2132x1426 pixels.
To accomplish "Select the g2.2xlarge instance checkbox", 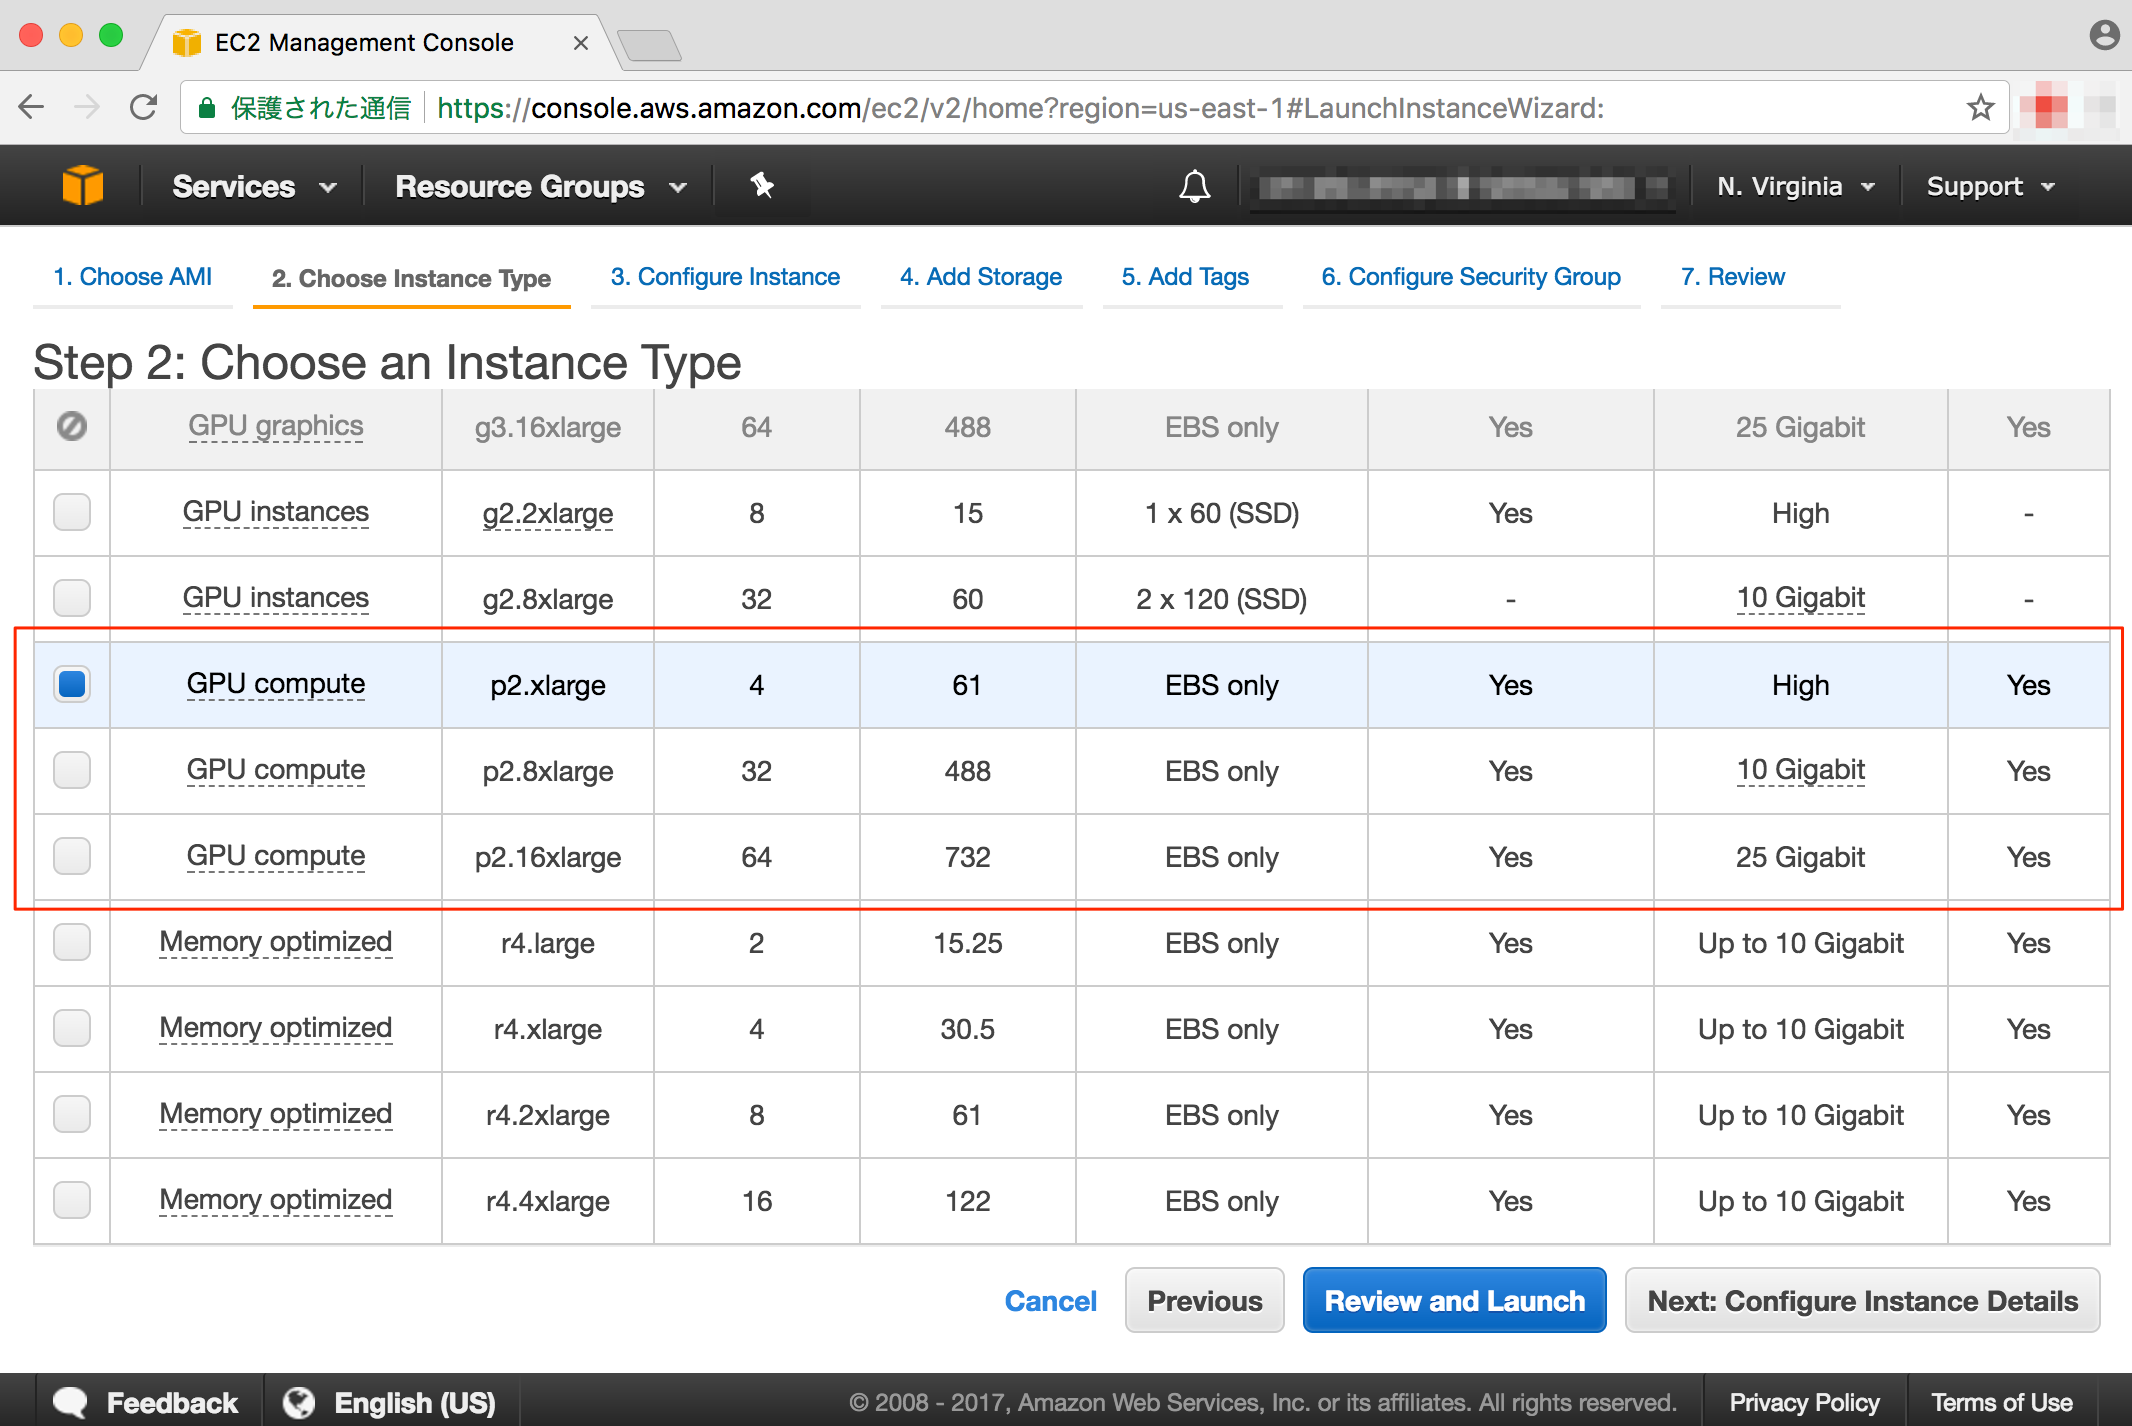I will tap(72, 512).
